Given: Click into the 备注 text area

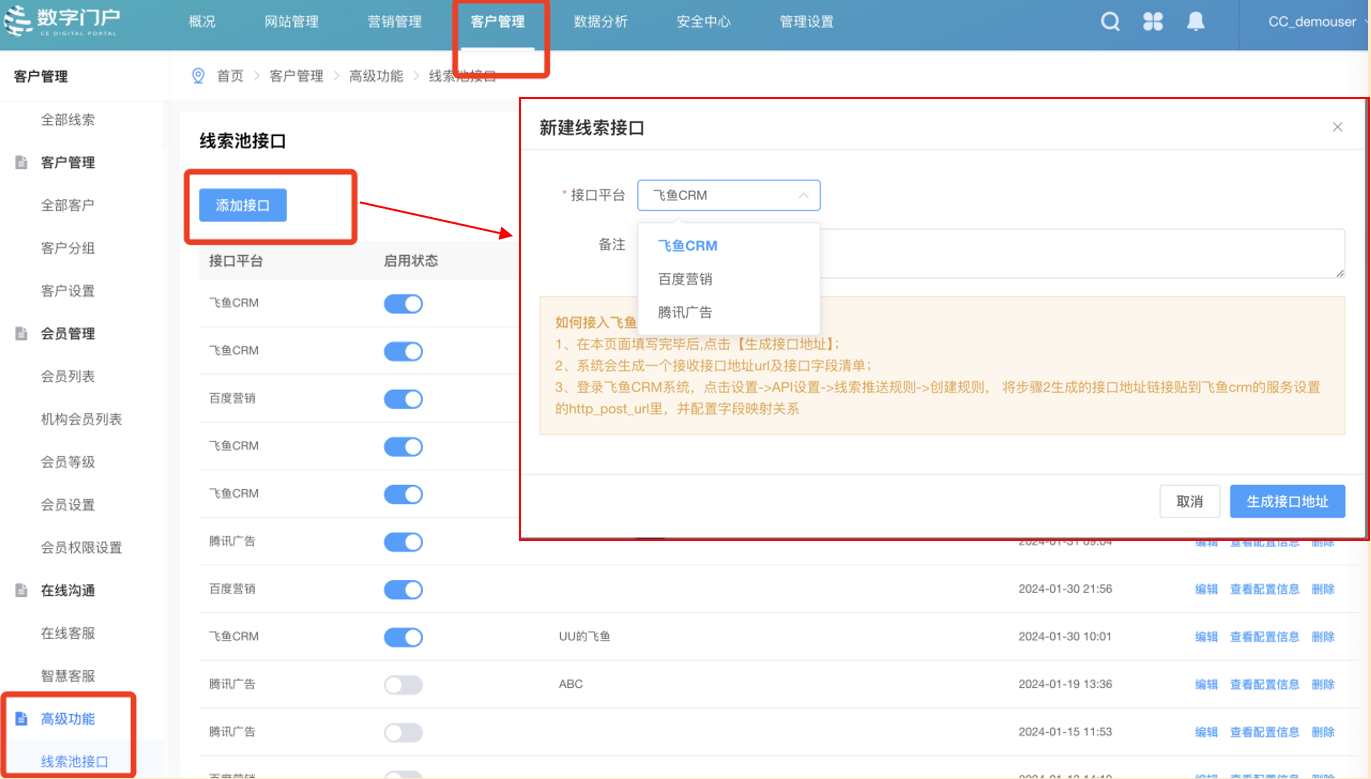Looking at the screenshot, I should coord(991,253).
